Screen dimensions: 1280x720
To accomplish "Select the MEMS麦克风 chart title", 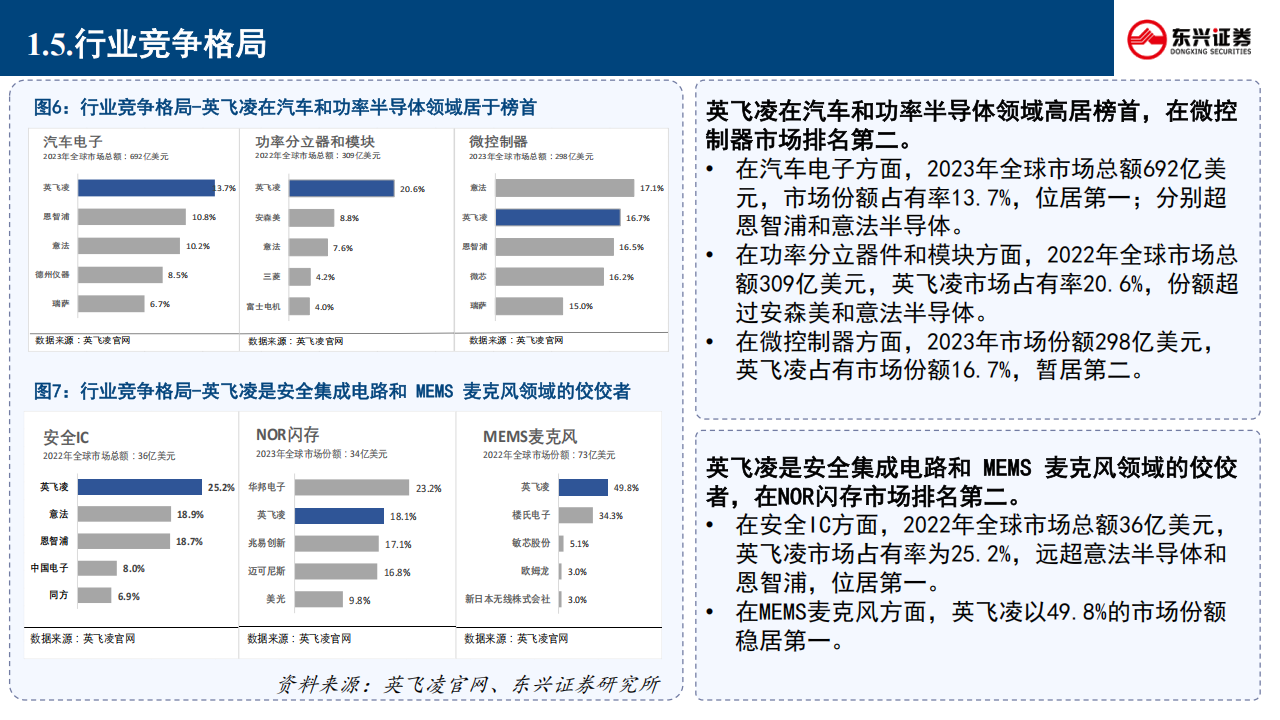I will pyautogui.click(x=530, y=437).
